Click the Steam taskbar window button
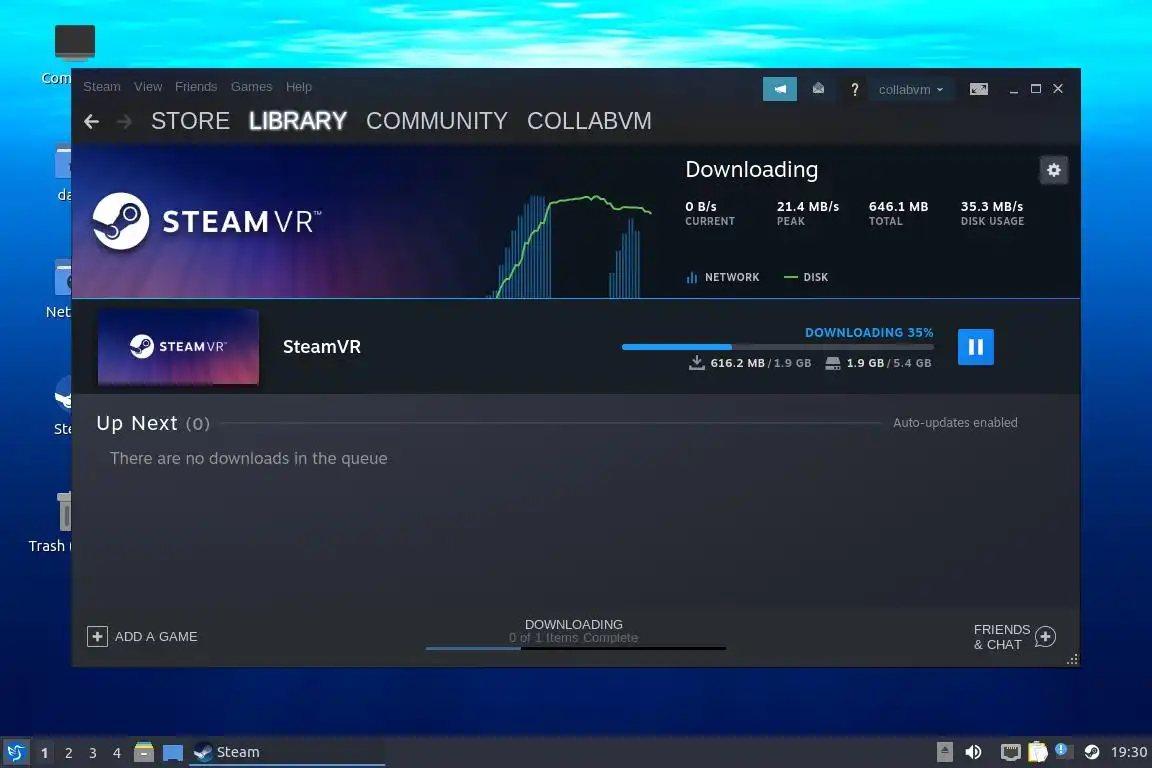The width and height of the screenshot is (1152, 768). click(287, 752)
